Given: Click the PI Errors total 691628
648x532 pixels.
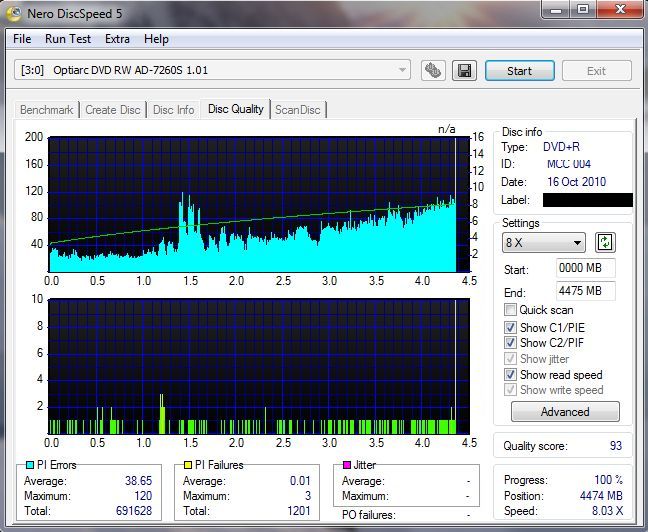Looking at the screenshot, I should (134, 511).
